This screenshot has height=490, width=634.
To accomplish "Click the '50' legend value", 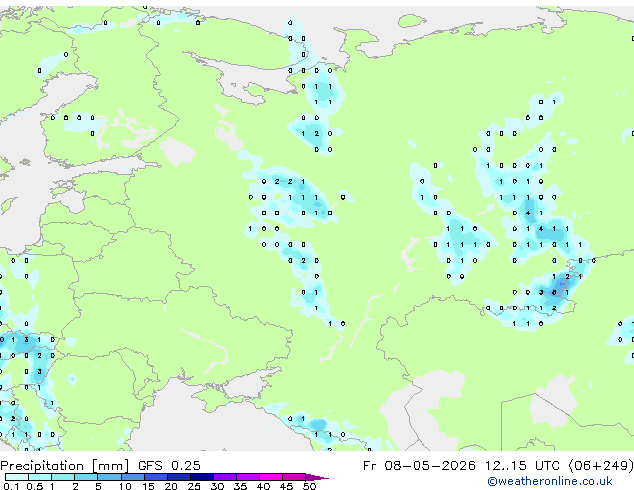I will tap(309, 486).
